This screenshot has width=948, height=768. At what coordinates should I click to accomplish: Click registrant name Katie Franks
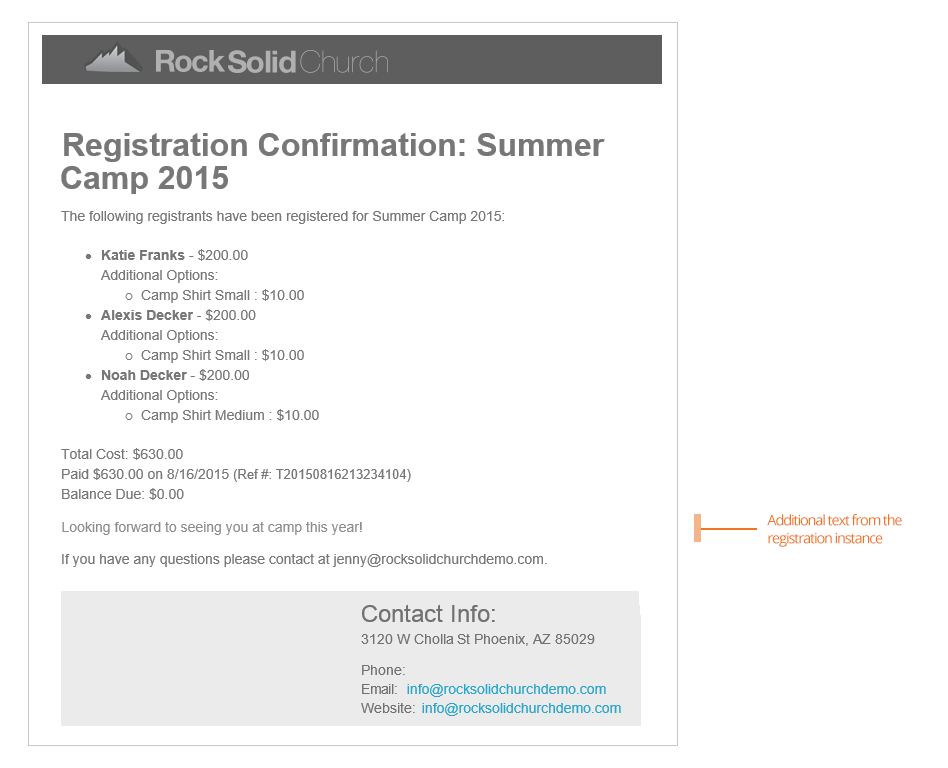coord(143,255)
